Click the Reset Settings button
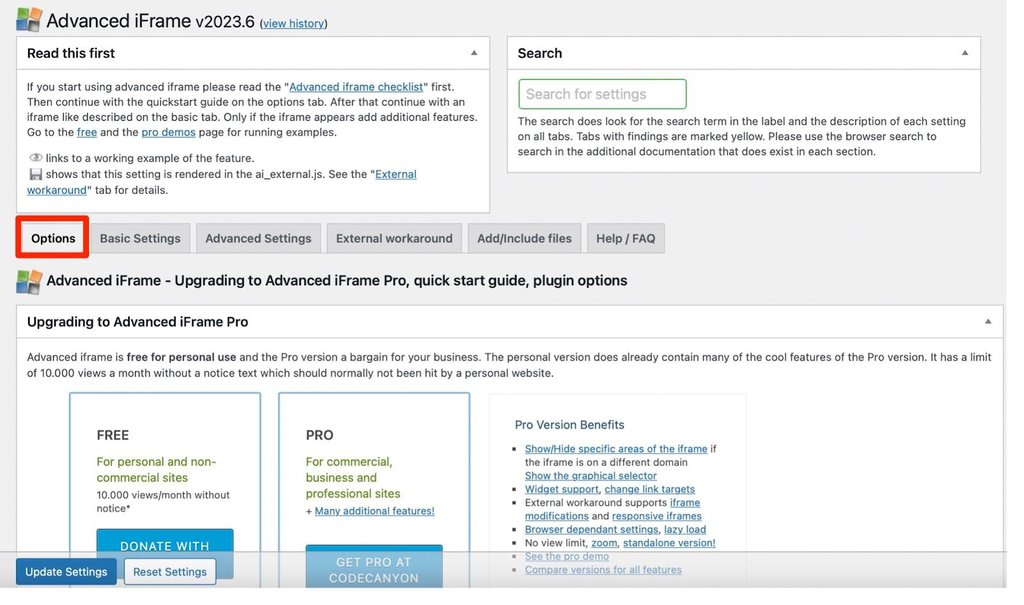 [x=170, y=571]
